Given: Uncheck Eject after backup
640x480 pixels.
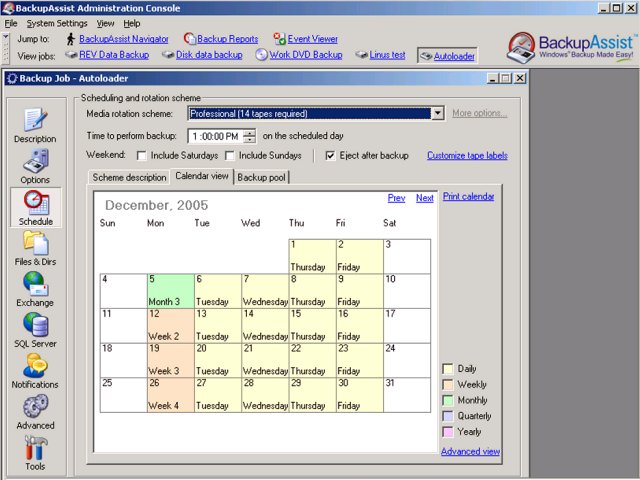Looking at the screenshot, I should (x=330, y=156).
